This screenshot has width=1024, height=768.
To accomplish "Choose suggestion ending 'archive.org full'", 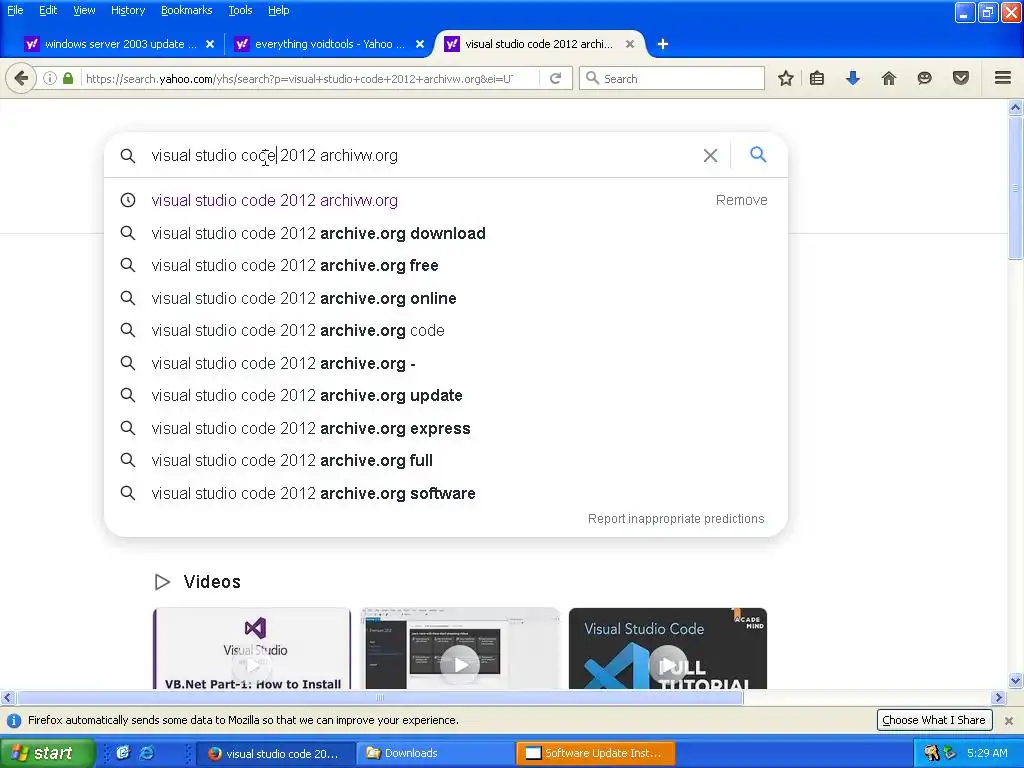I will tap(446, 460).
